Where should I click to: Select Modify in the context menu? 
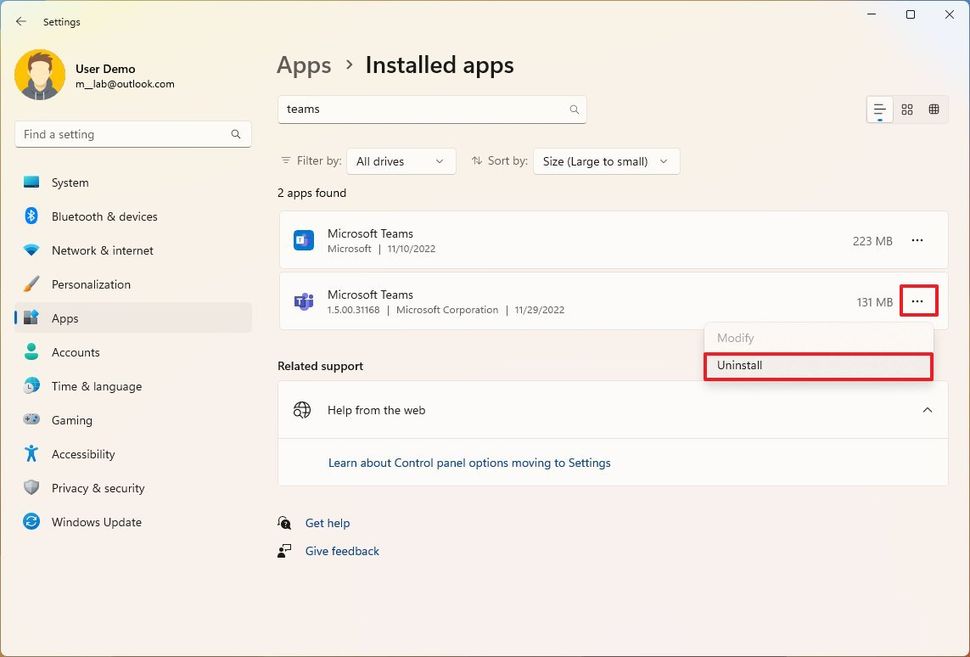pos(735,337)
